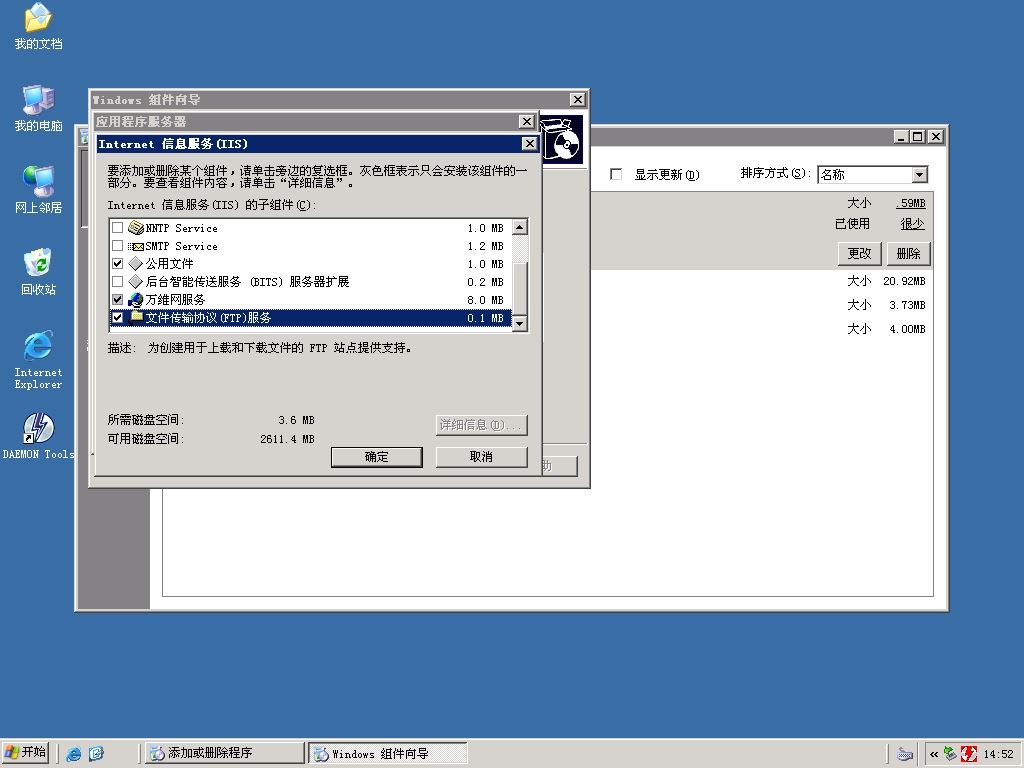
Task: Click the keyboard language bar icon
Action: pyautogui.click(x=905, y=754)
